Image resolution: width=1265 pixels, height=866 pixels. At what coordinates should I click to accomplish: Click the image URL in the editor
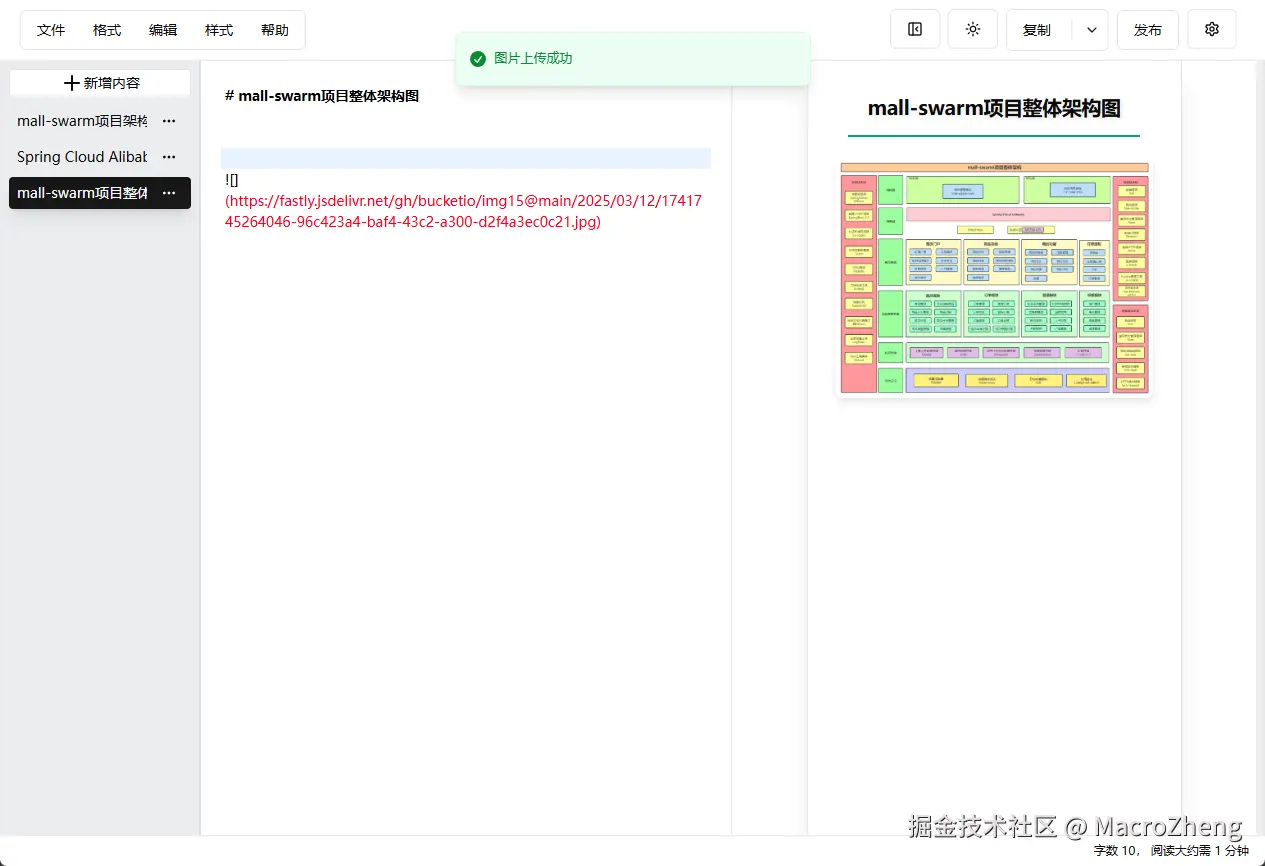[x=464, y=211]
